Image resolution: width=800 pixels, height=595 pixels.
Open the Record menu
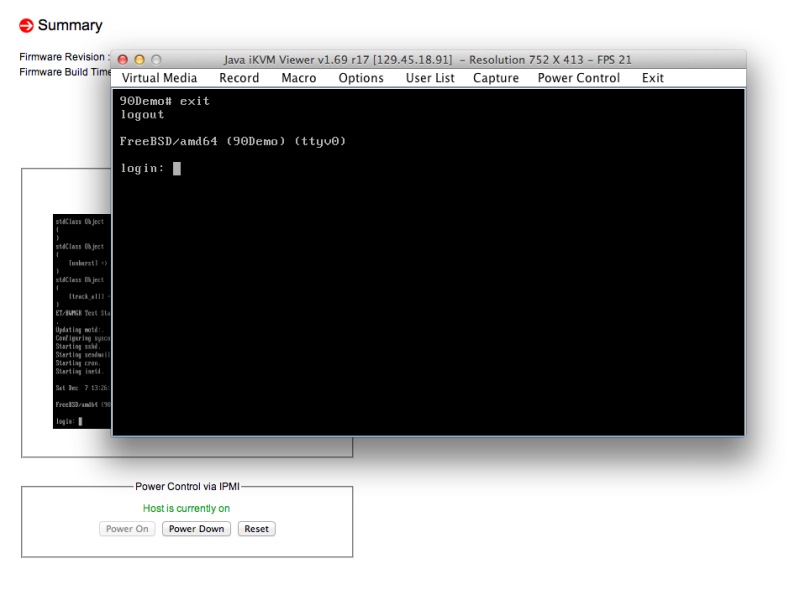tap(239, 78)
